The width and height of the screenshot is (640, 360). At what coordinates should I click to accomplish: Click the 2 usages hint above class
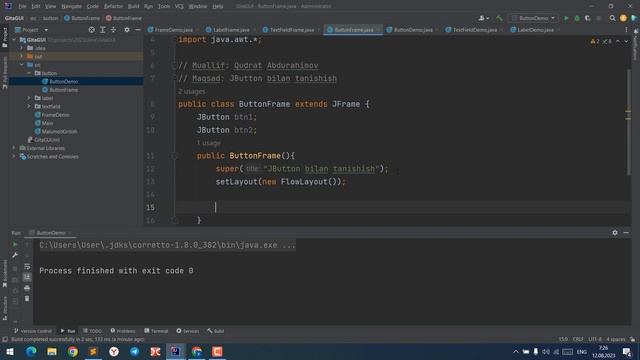(x=191, y=91)
